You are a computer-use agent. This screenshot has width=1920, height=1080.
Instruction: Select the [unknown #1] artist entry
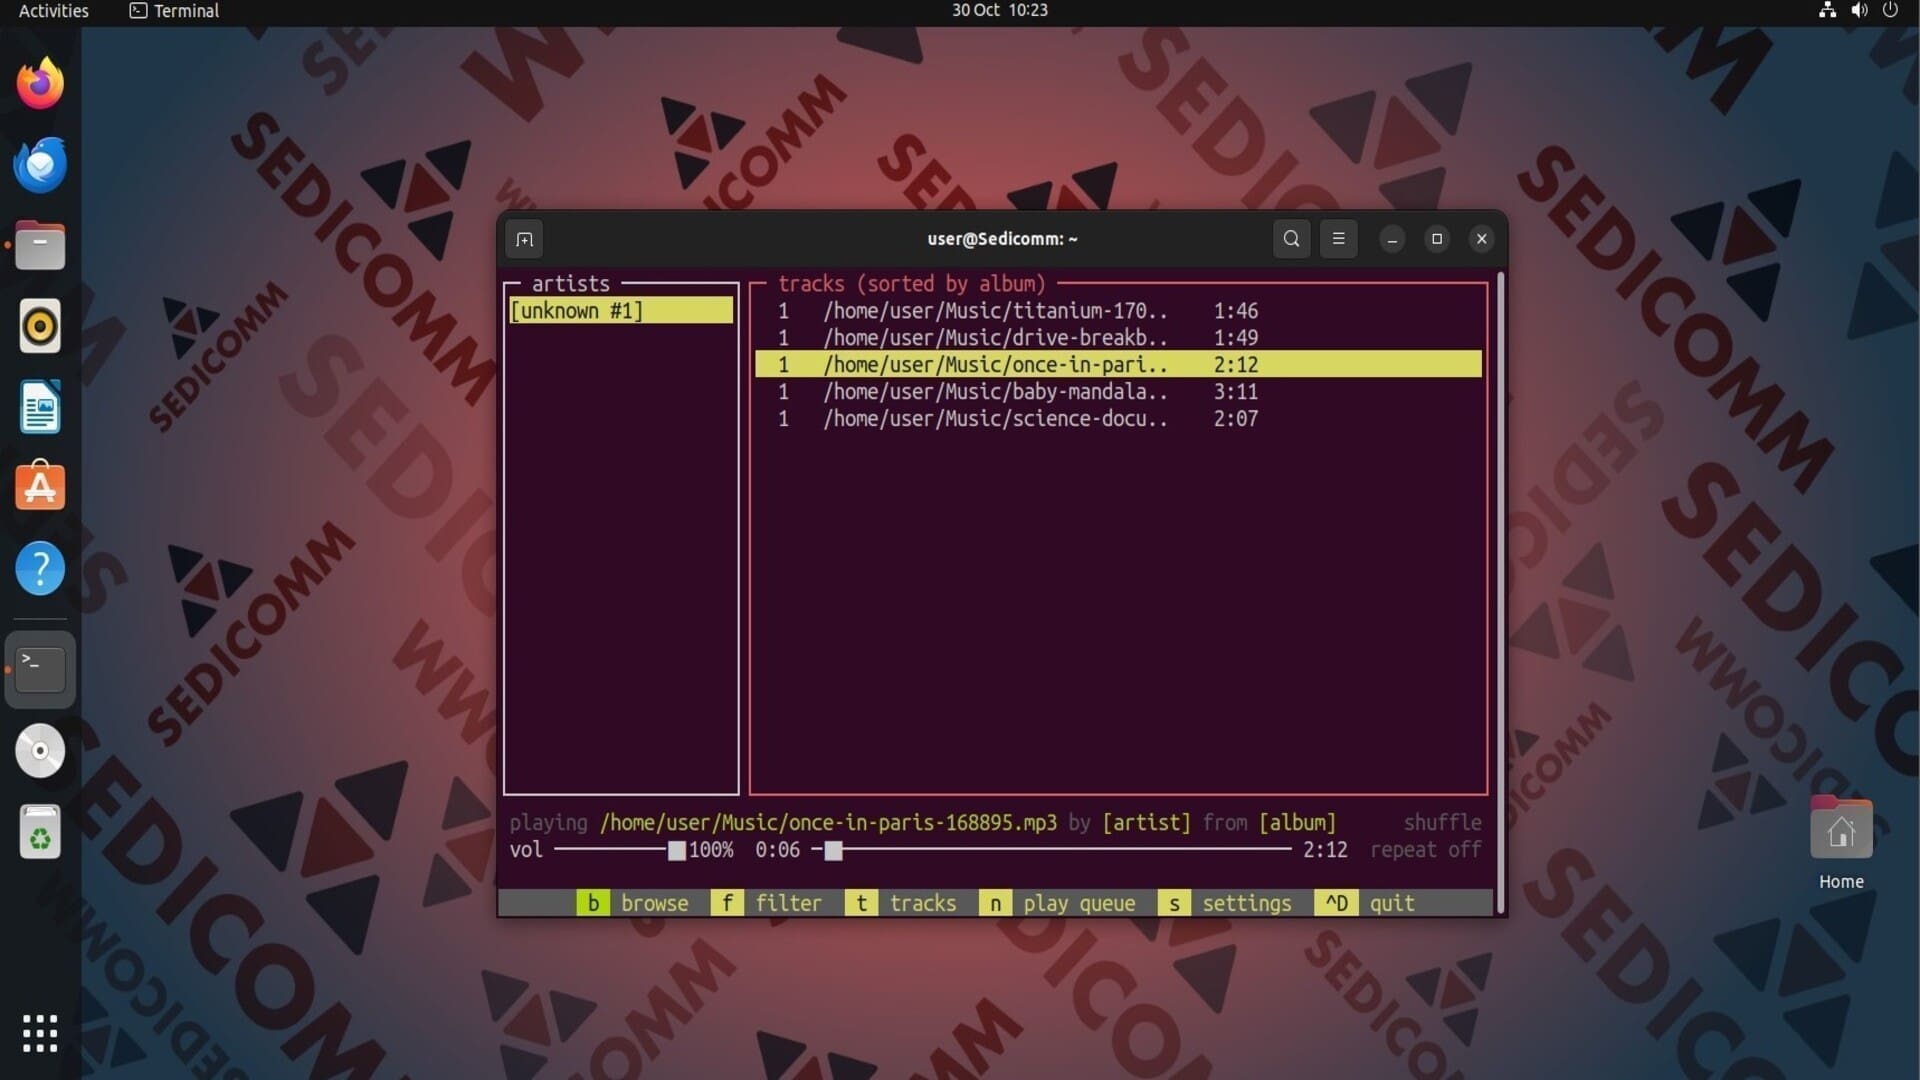pos(621,311)
